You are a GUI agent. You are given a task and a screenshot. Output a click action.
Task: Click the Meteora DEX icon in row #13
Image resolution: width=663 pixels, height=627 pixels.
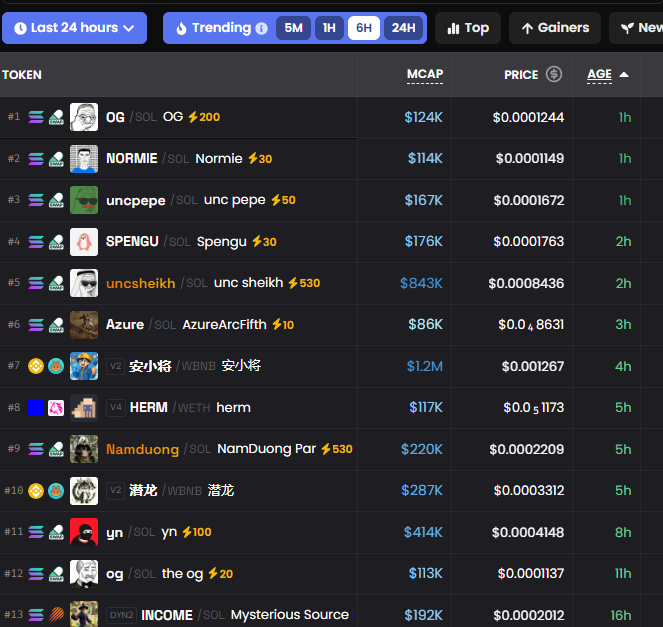coord(56,615)
